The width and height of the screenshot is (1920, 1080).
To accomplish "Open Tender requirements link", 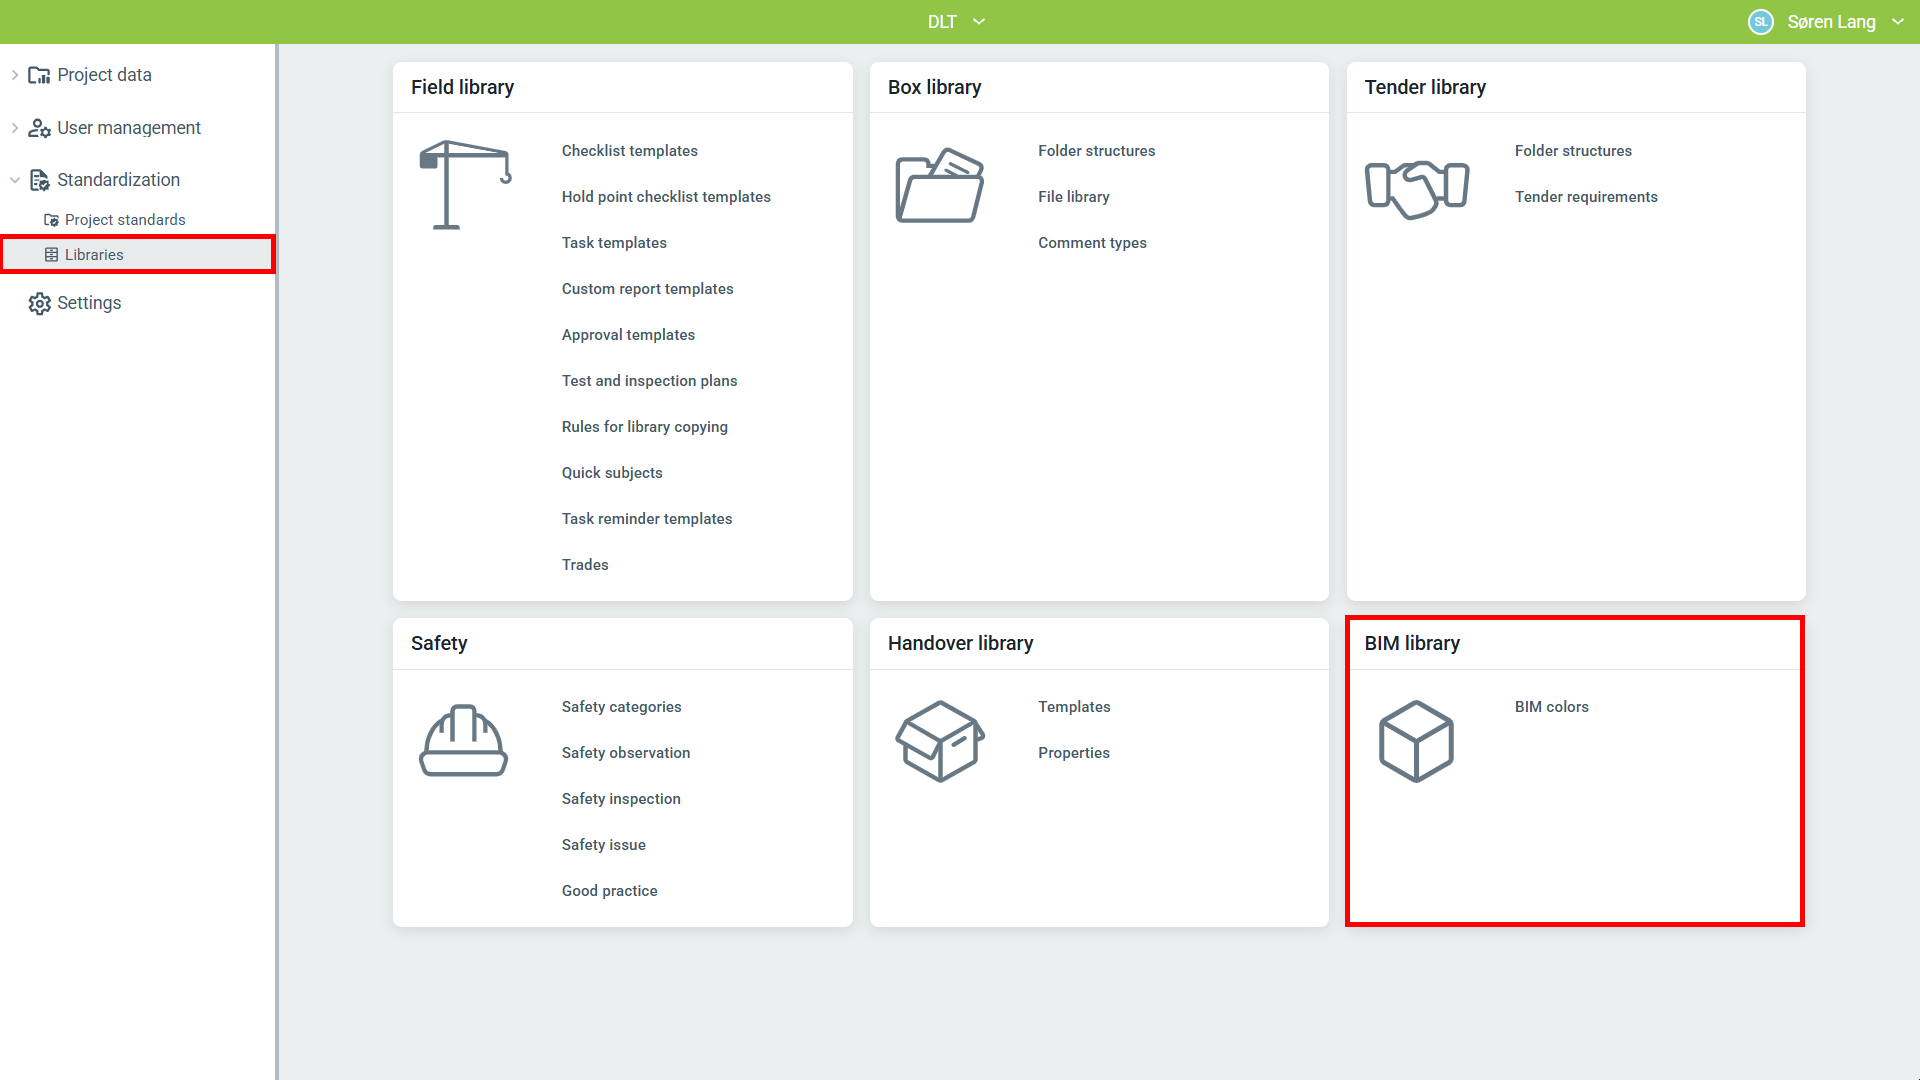I will [1585, 197].
